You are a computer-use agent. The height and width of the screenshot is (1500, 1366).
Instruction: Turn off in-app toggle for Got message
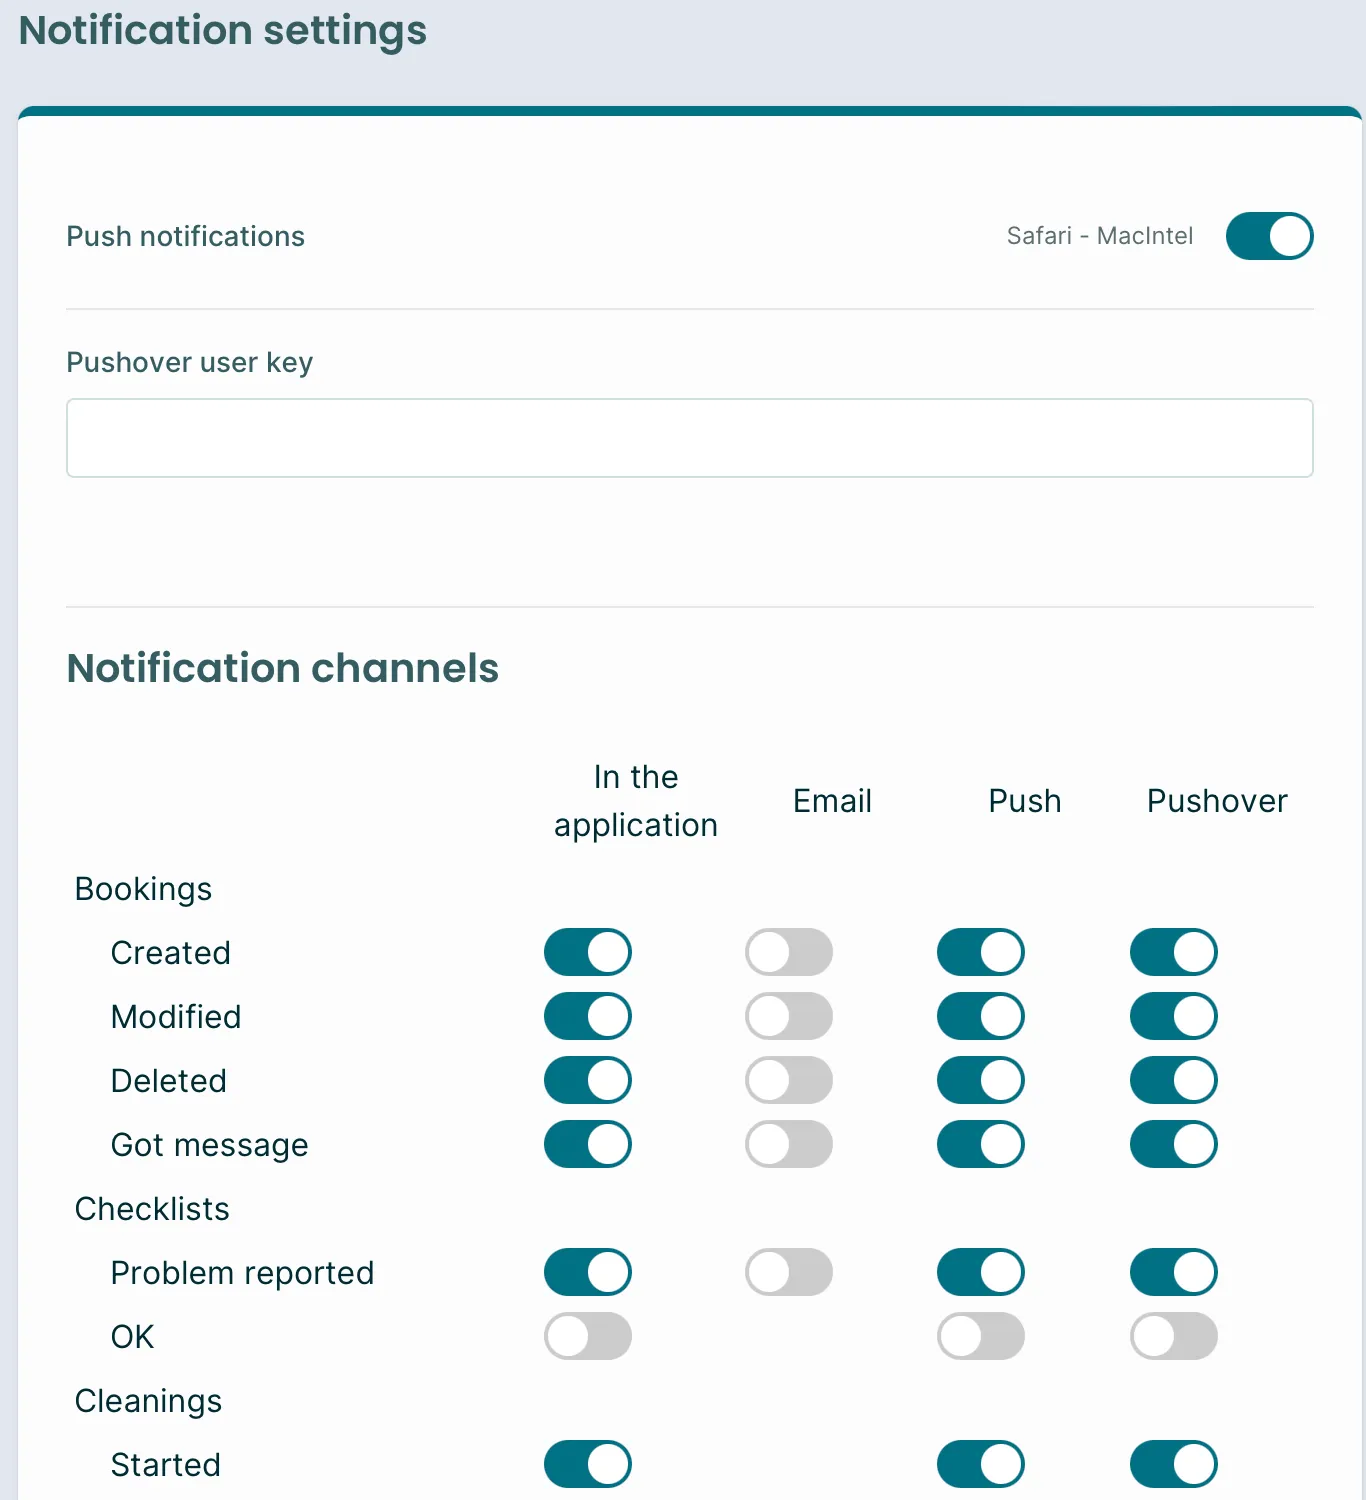point(588,1144)
